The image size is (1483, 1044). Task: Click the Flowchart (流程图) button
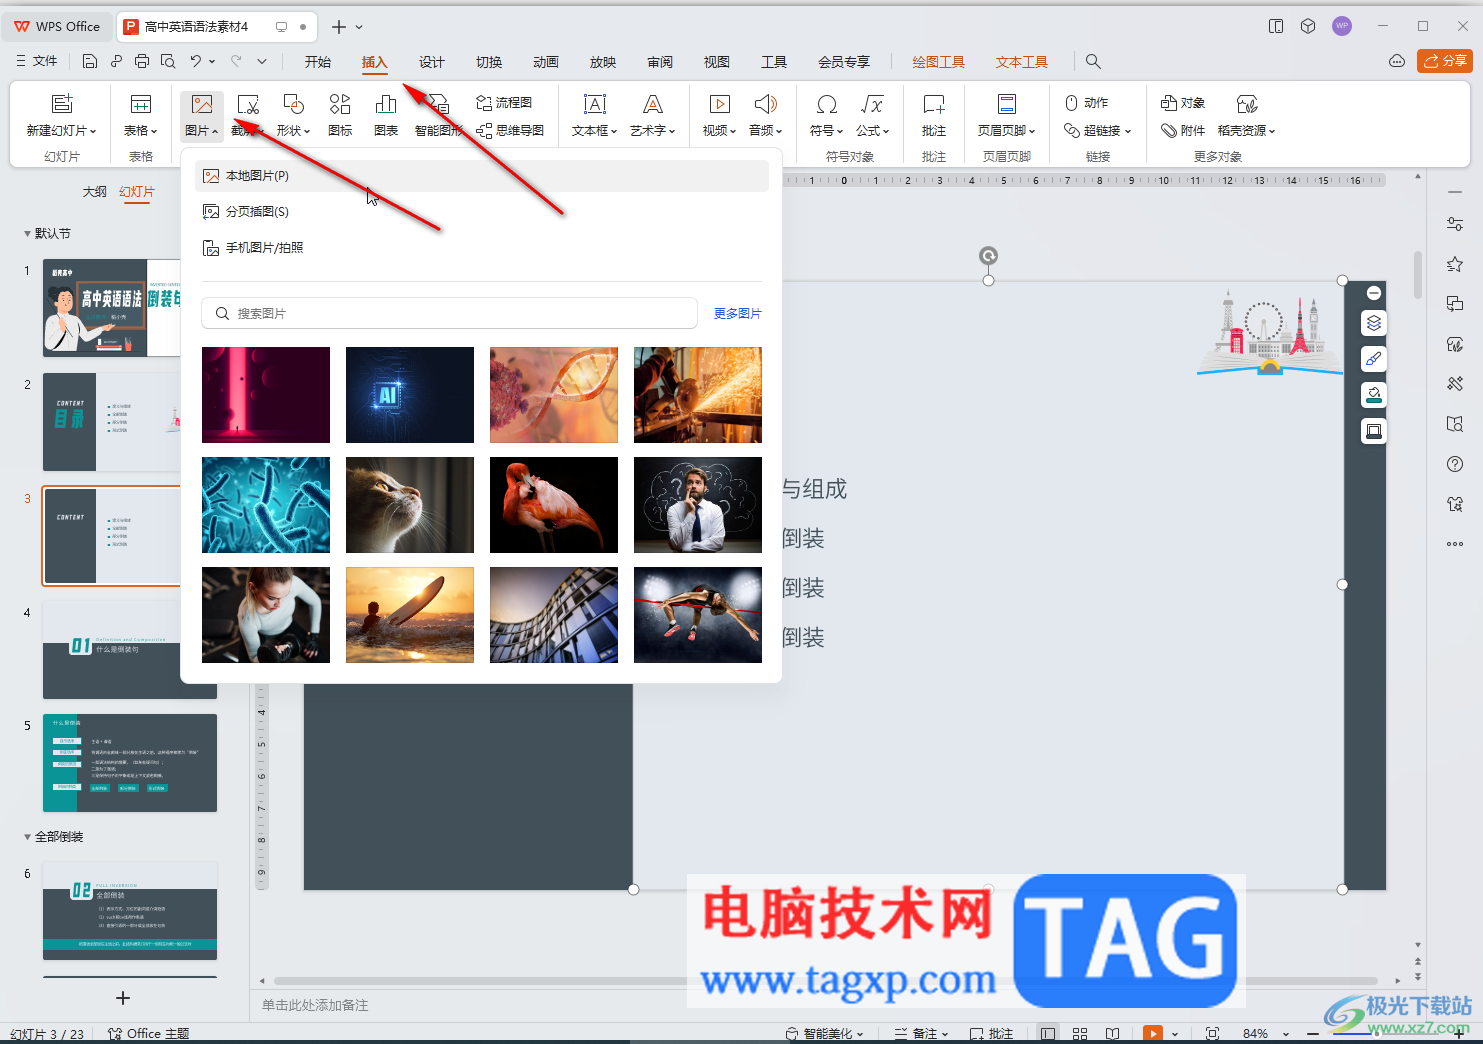[504, 103]
